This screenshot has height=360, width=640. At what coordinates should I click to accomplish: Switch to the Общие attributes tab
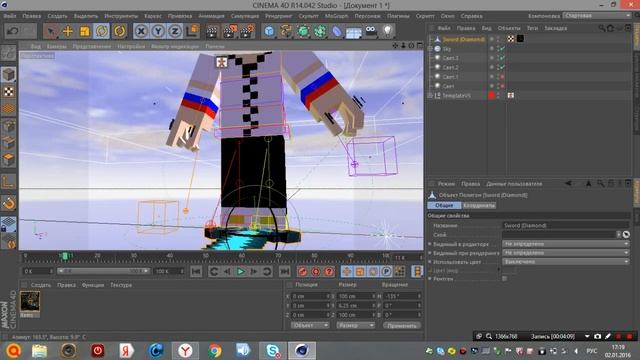444,205
